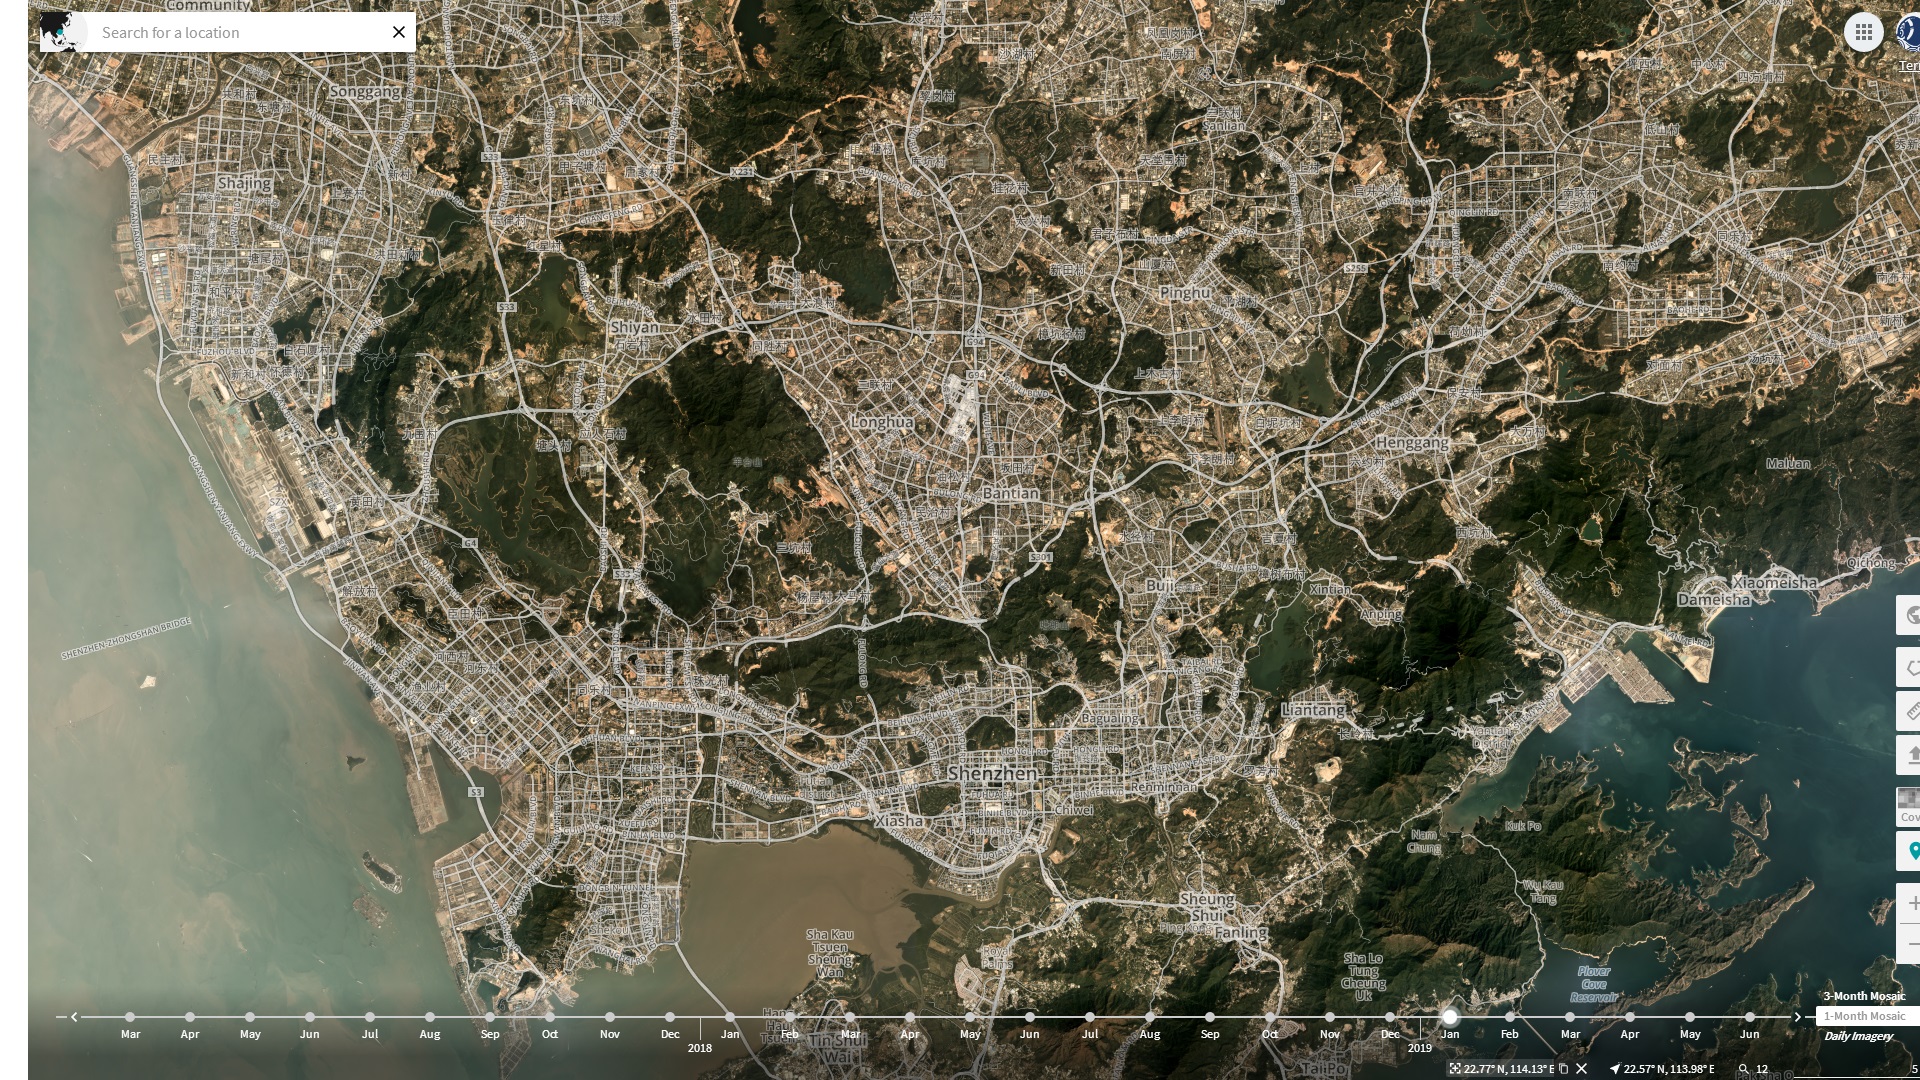Dismiss the center coordinates readout
This screenshot has height=1080, width=1920.
click(1582, 1069)
